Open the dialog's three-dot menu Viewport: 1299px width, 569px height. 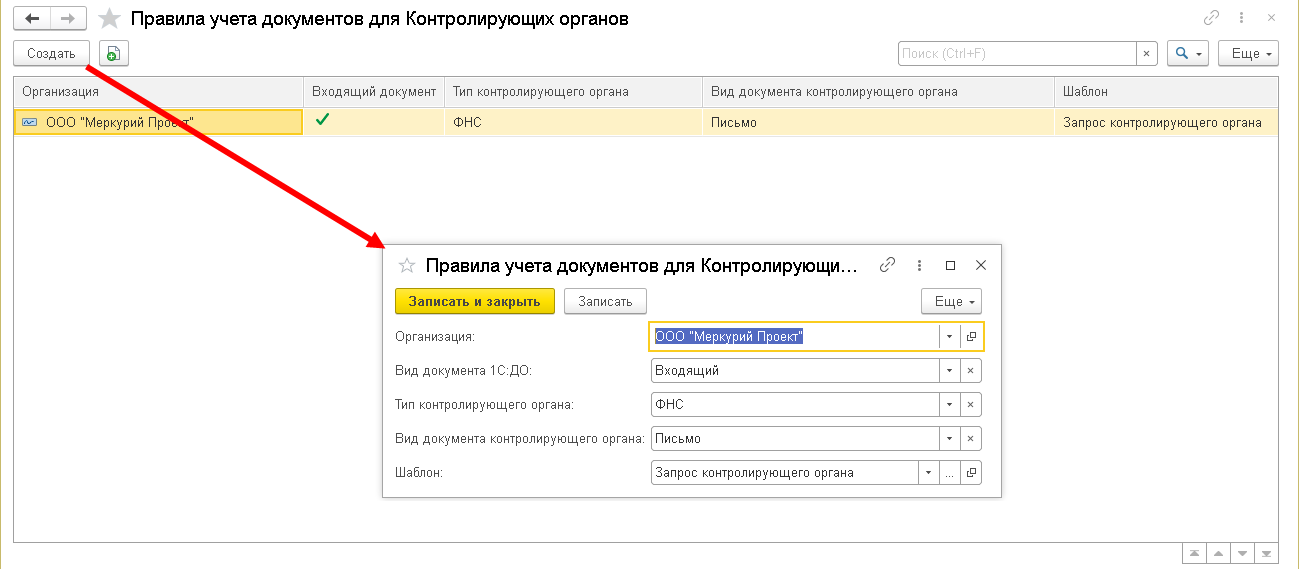919,265
